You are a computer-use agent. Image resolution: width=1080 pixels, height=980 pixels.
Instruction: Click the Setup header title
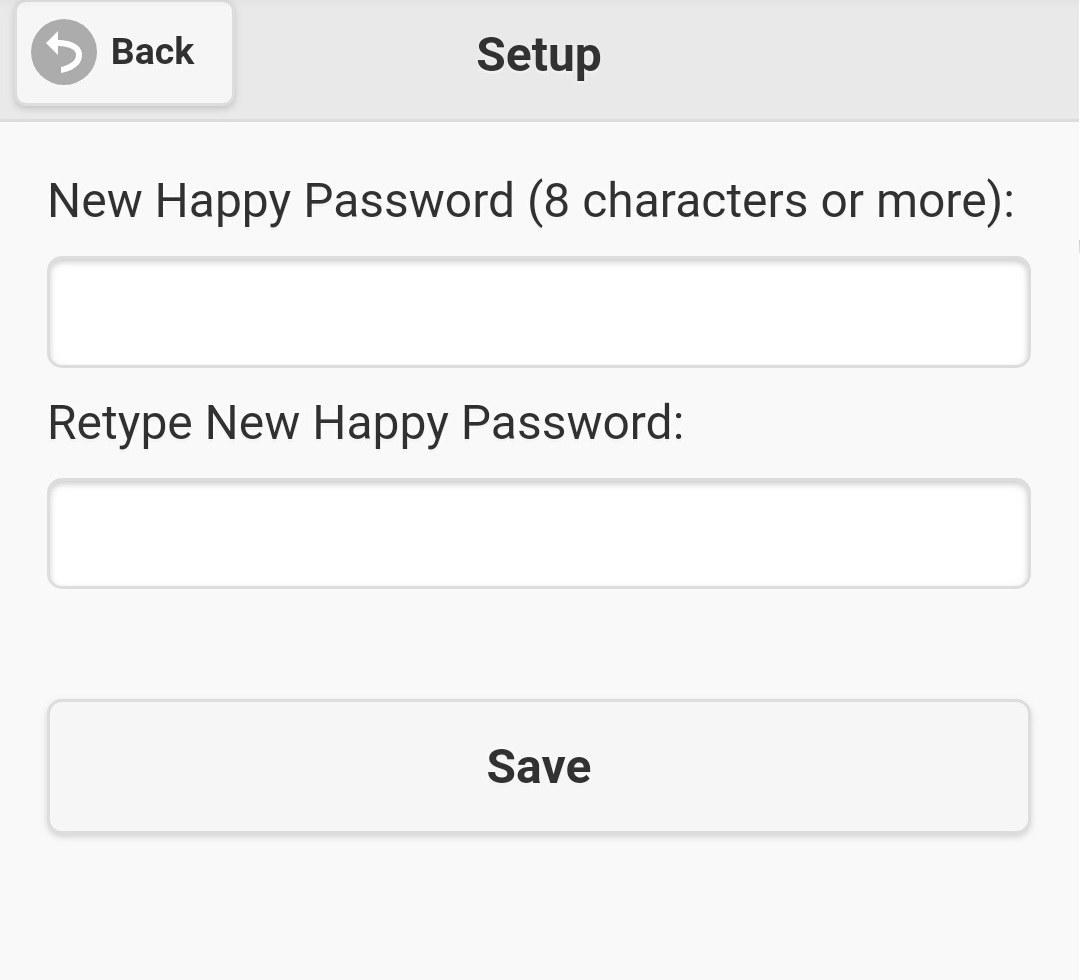[539, 55]
